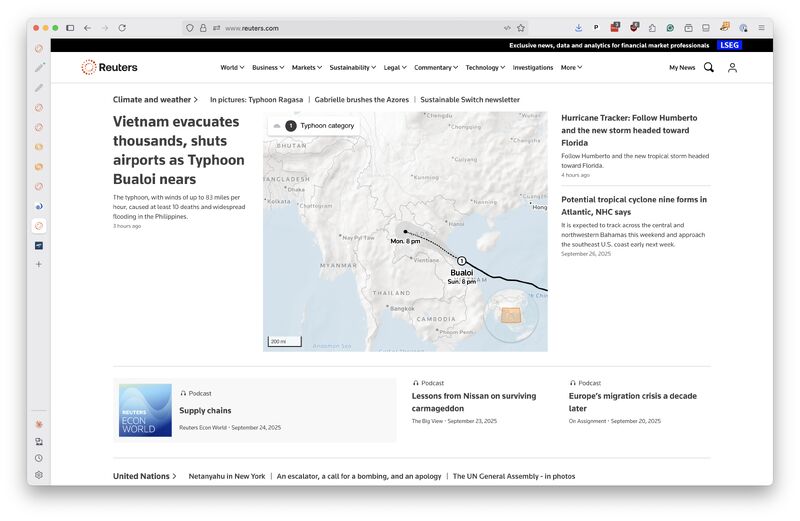Click the www.reuters.com address bar
Screen dimensions: 800x521
[354, 28]
